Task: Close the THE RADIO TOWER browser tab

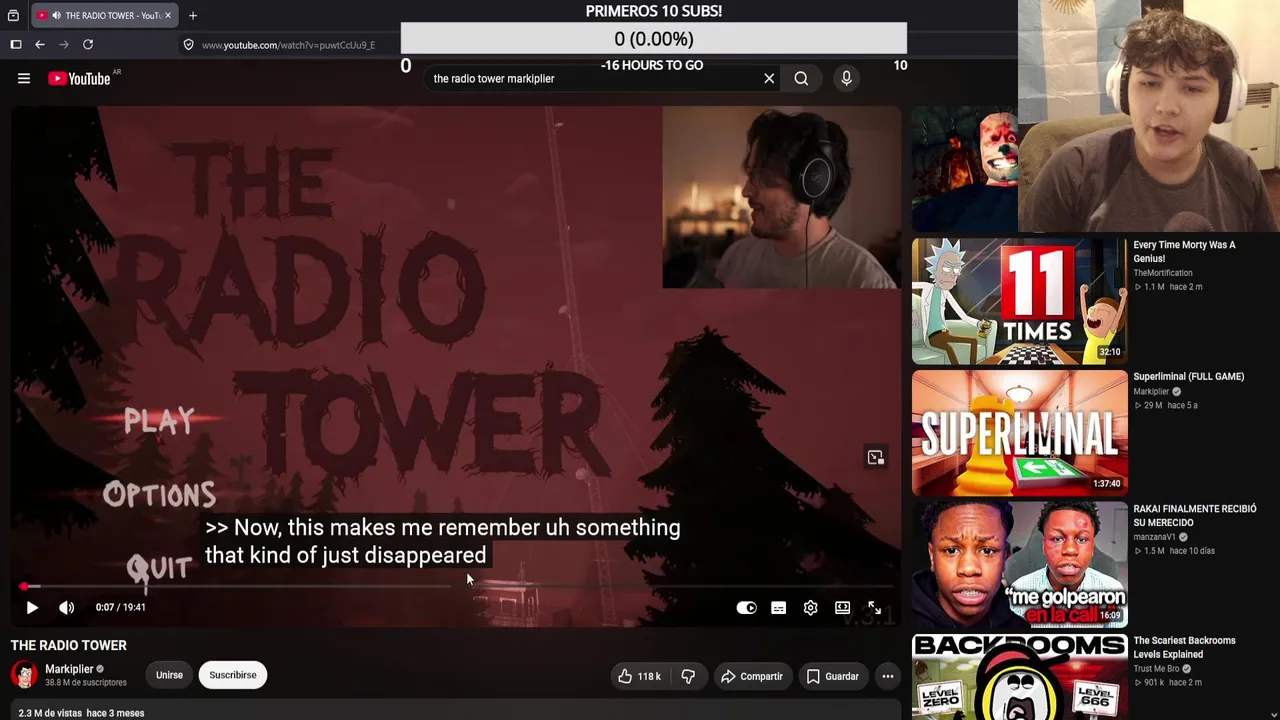Action: coord(168,16)
